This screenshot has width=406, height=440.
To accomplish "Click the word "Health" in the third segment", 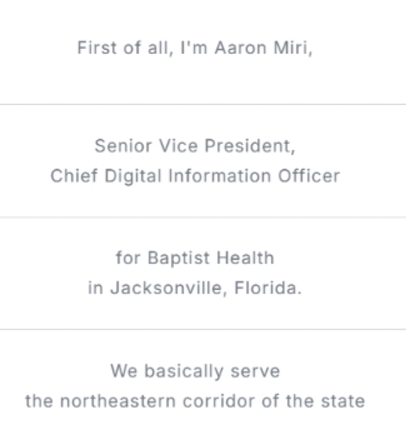I will [x=245, y=258].
